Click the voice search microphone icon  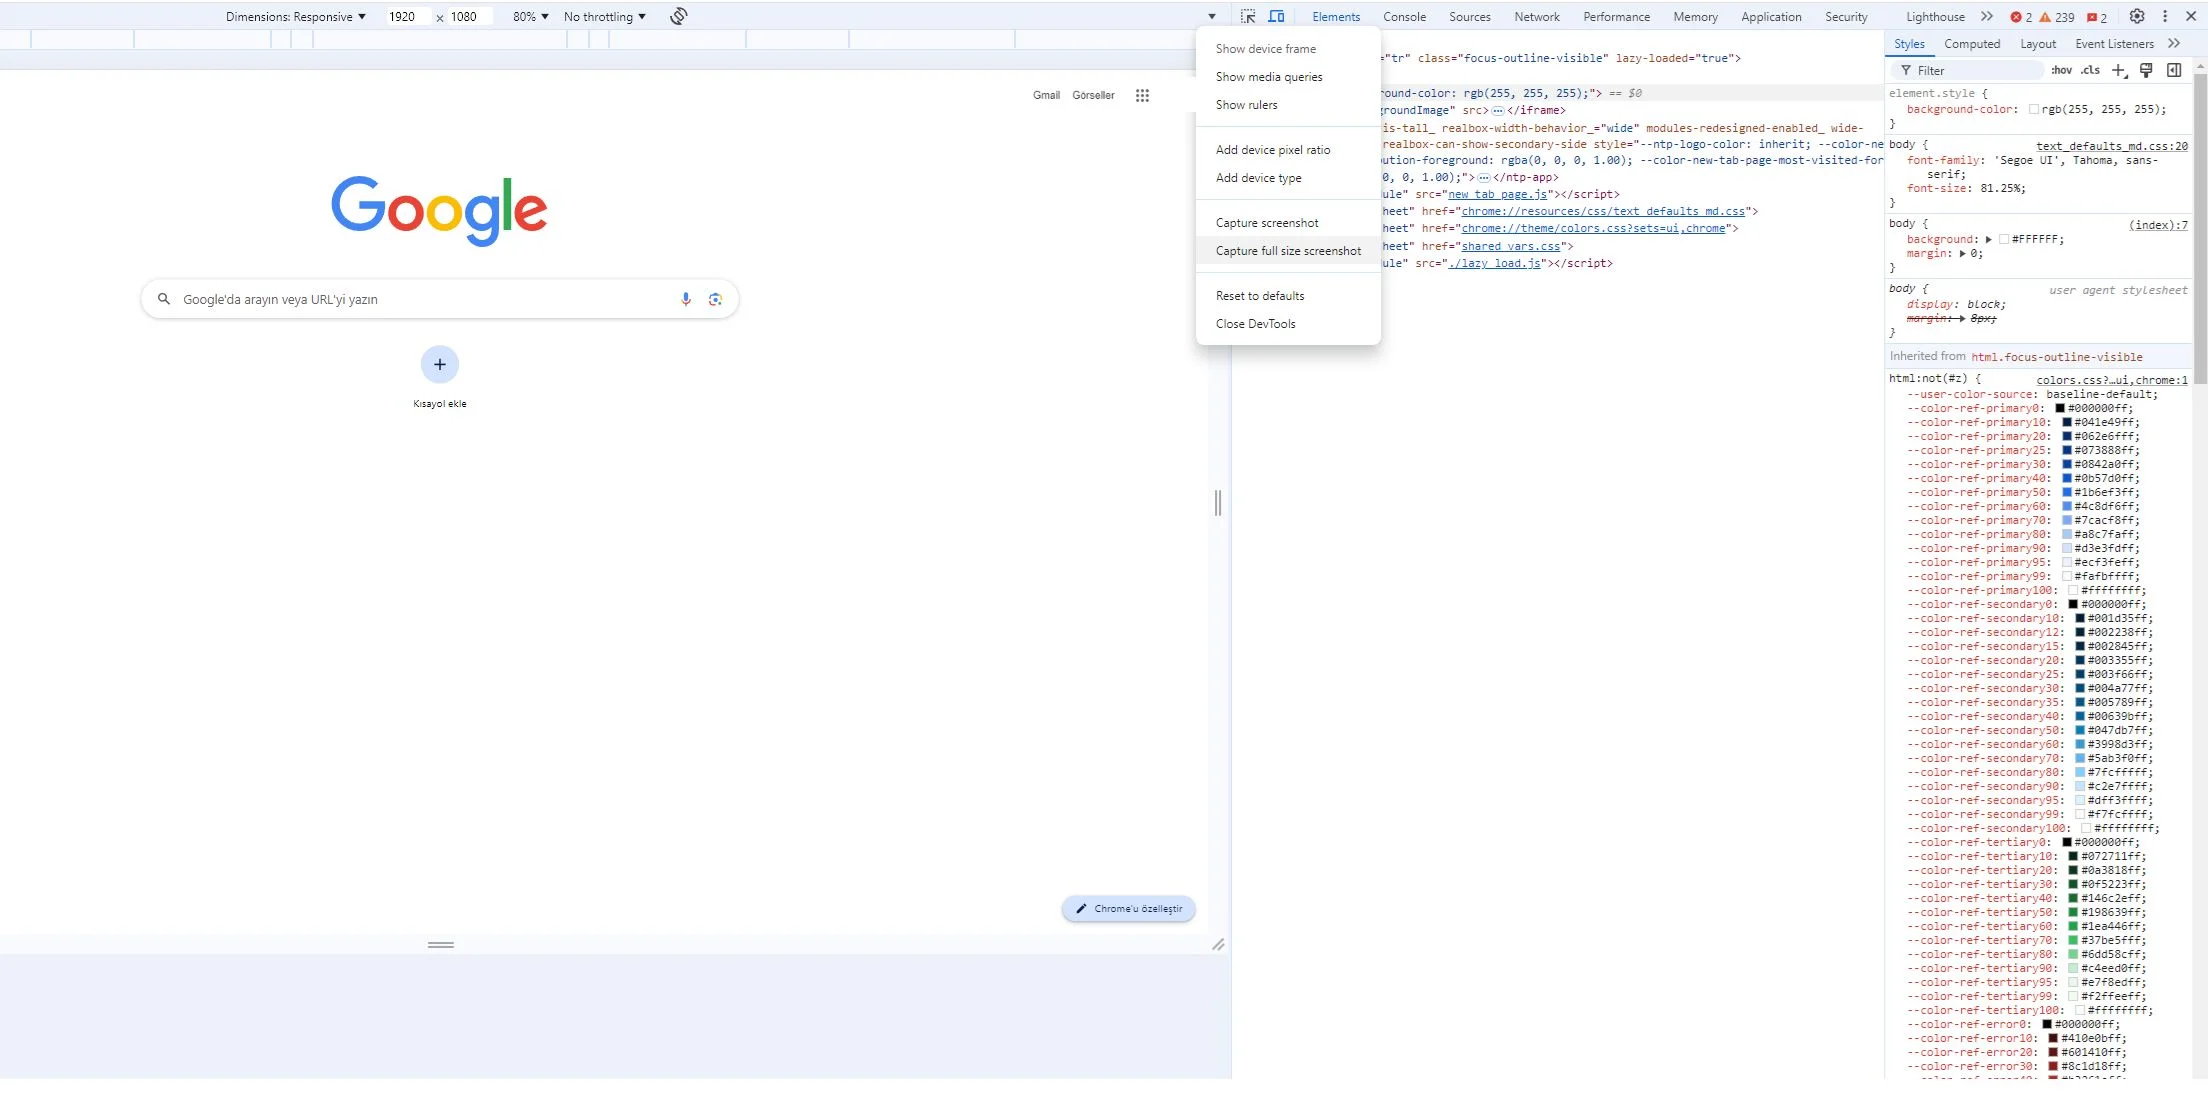pos(686,299)
